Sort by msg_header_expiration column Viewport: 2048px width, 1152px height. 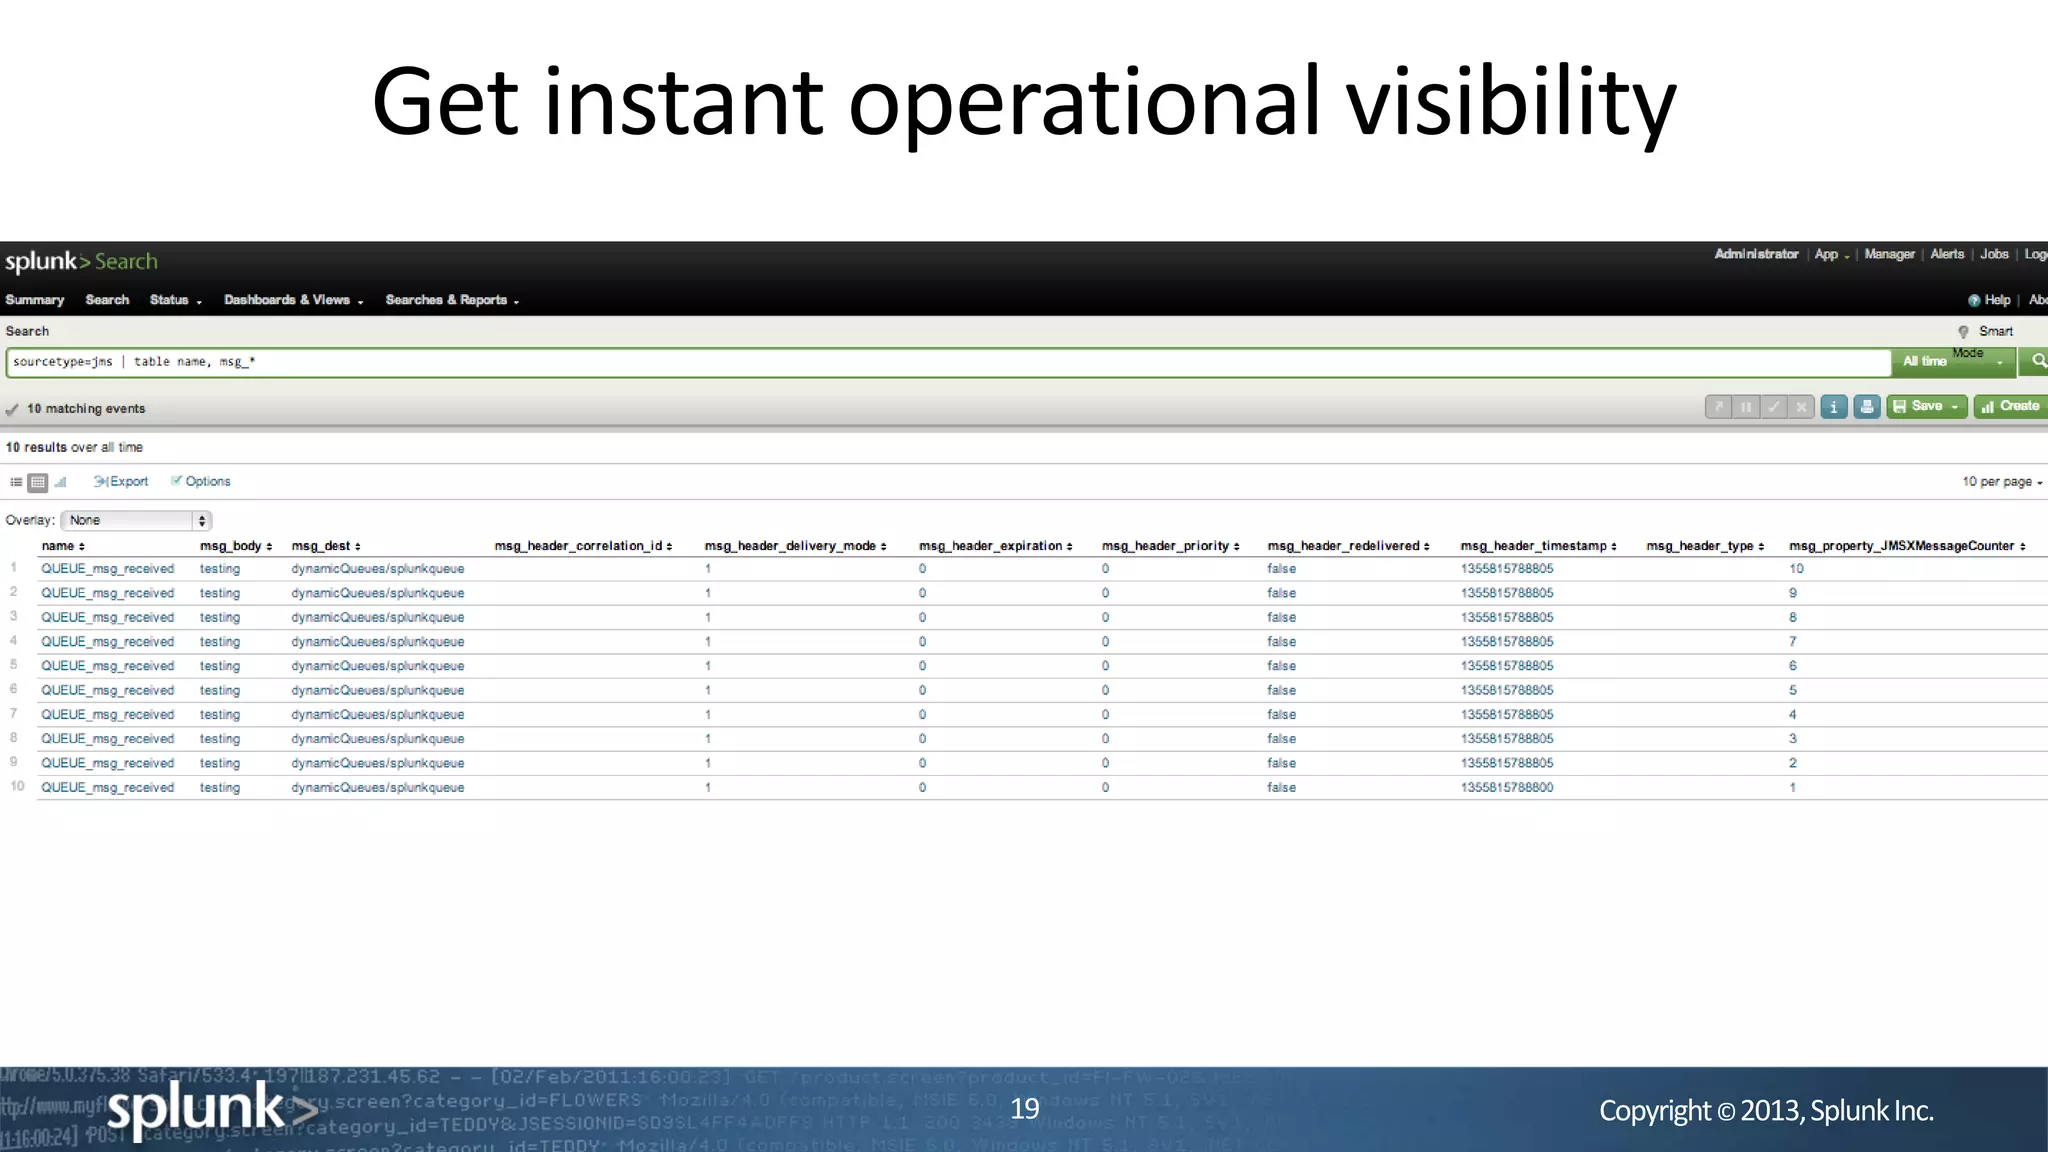[x=995, y=546]
